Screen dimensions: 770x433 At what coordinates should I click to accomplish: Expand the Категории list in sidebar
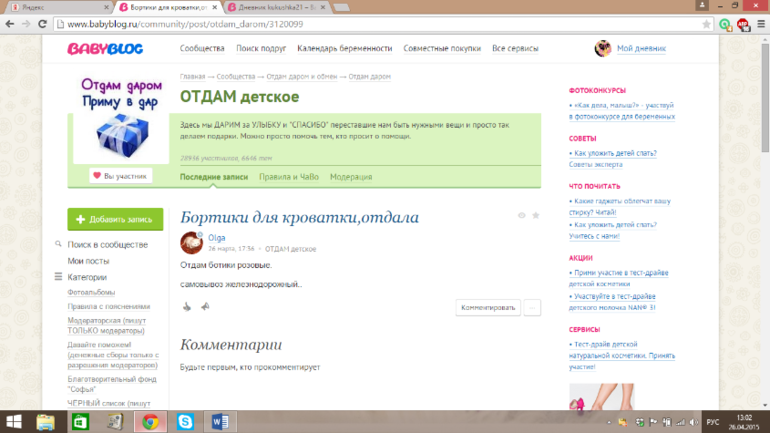point(86,277)
